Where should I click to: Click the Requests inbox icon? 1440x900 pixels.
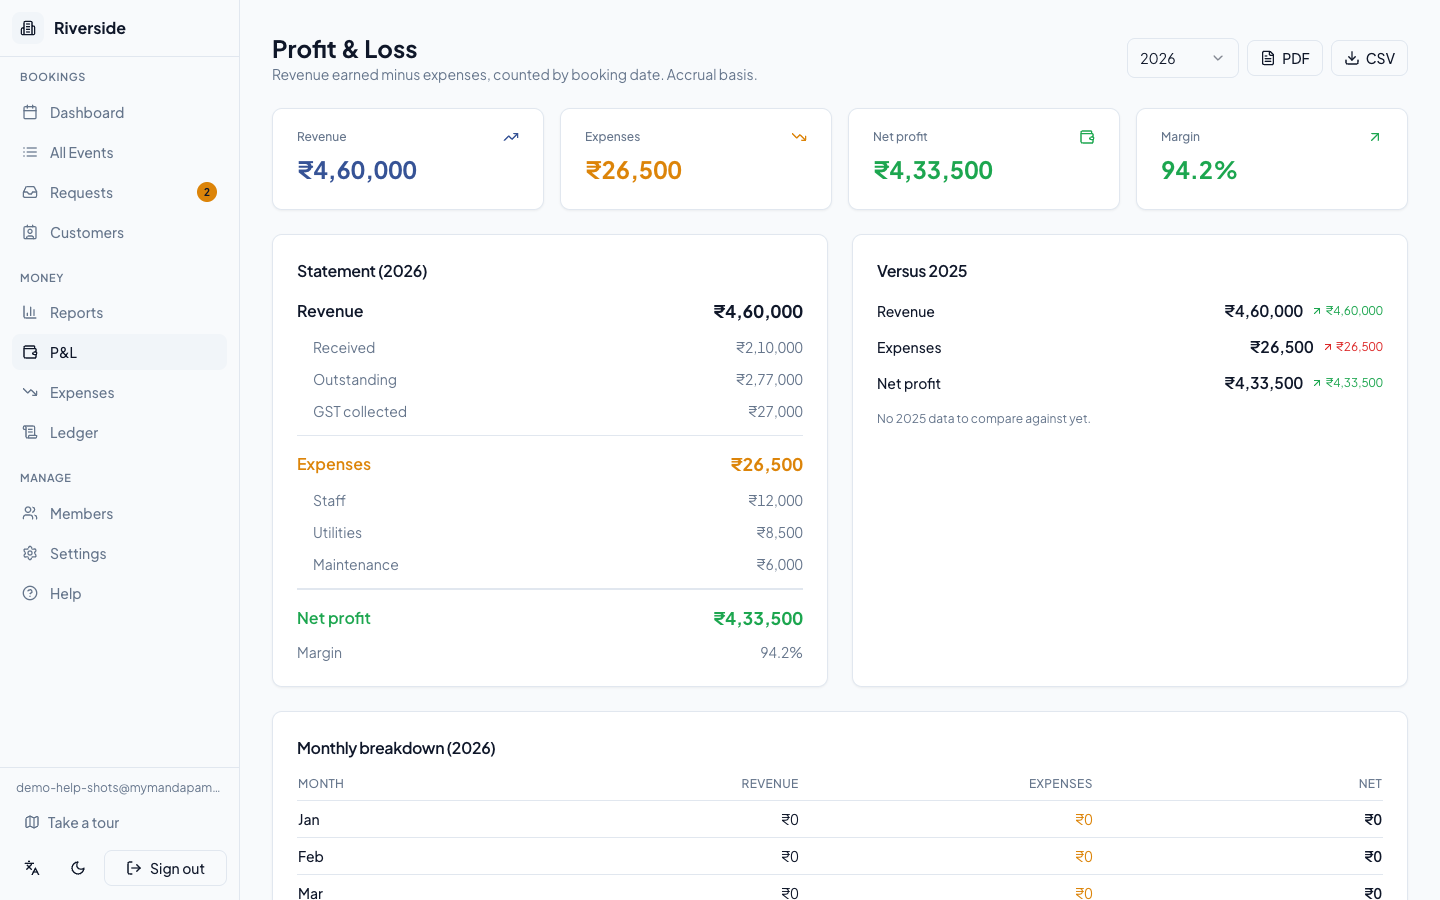[x=30, y=192]
